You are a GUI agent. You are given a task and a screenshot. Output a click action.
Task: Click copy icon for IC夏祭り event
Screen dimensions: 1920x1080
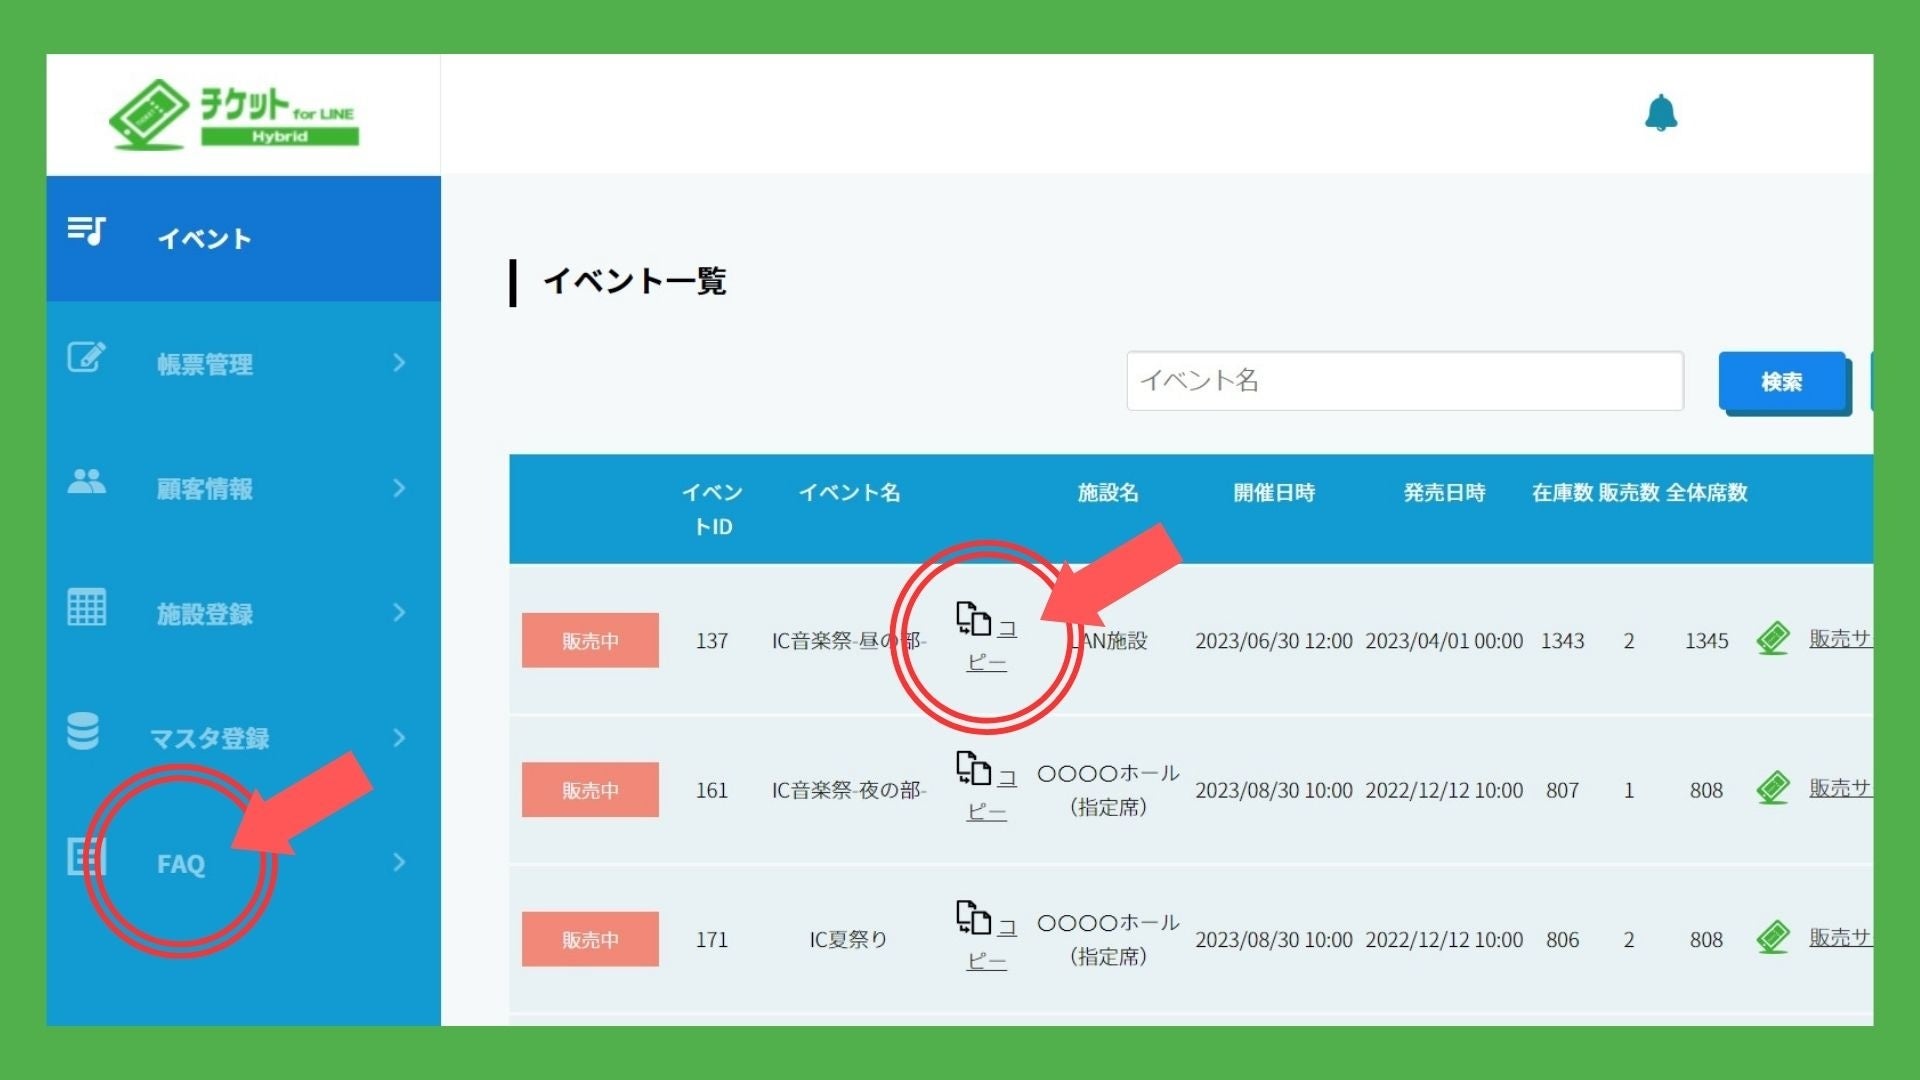tap(973, 918)
